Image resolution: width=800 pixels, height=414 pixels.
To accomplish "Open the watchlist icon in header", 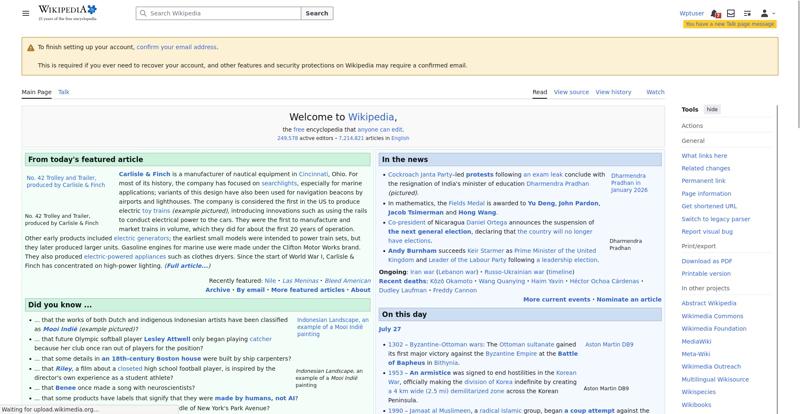I will [747, 13].
